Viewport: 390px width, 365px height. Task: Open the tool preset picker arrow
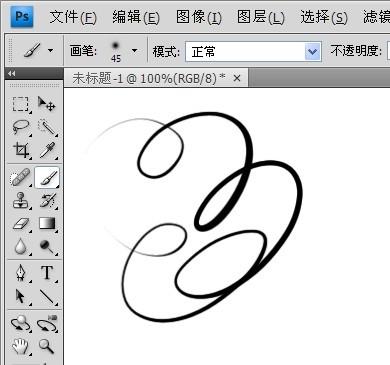point(50,51)
